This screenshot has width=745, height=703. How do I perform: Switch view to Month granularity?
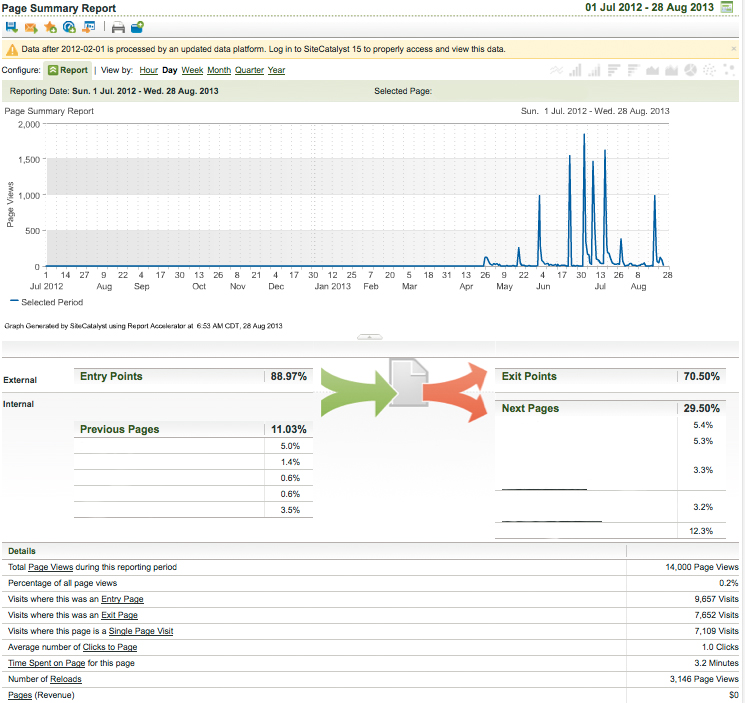219,70
